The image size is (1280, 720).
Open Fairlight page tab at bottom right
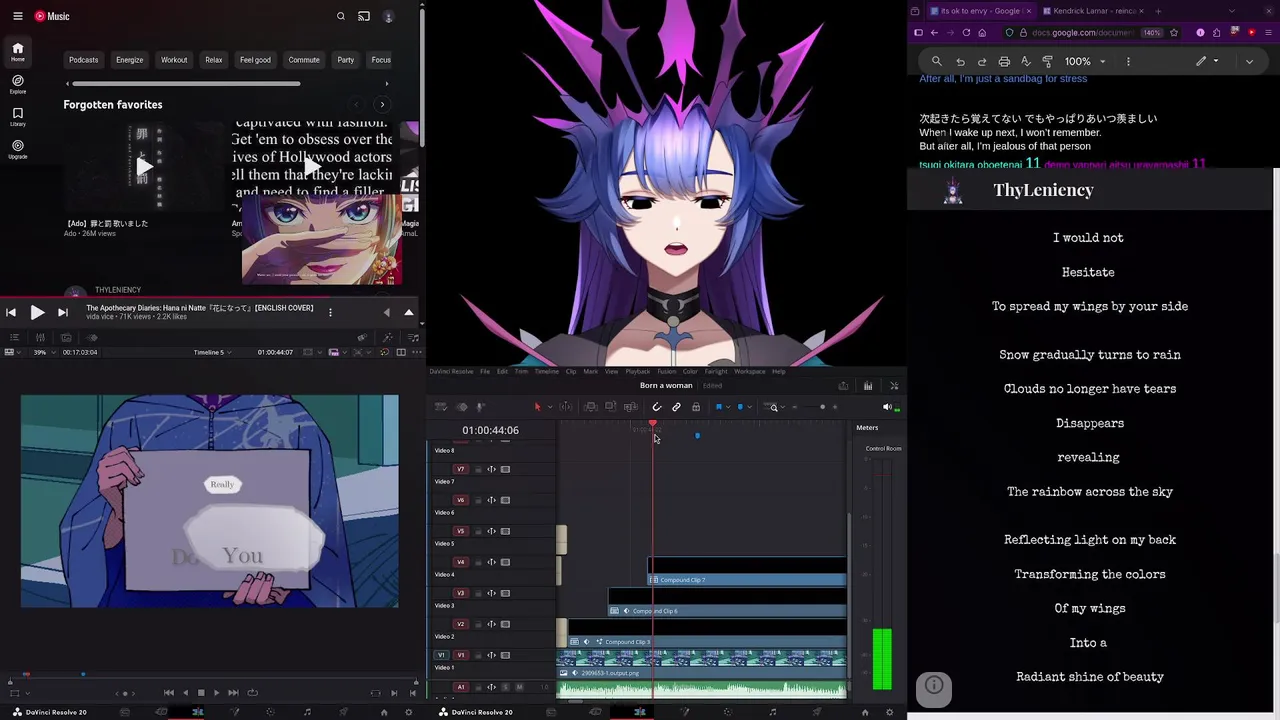point(772,712)
